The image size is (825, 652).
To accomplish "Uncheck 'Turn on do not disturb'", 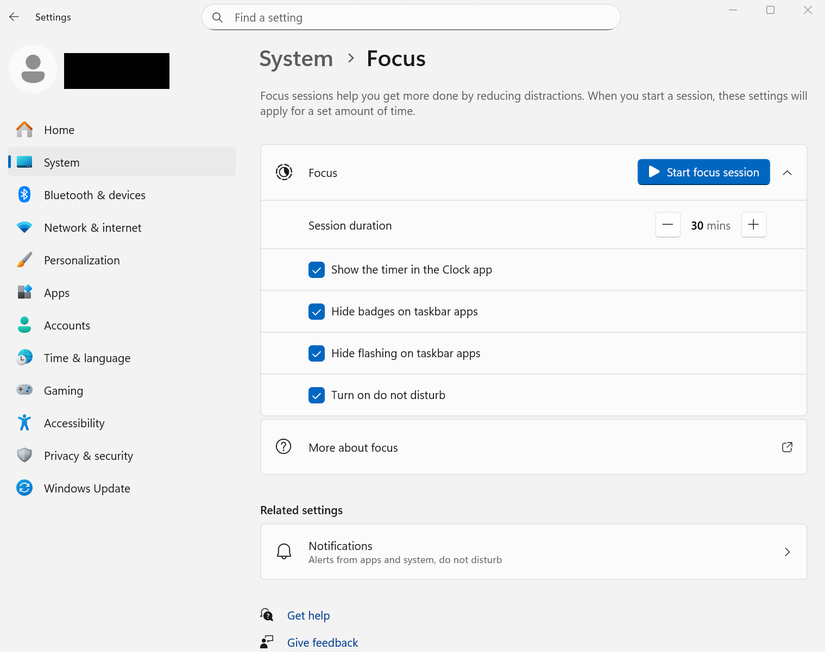I will [316, 395].
